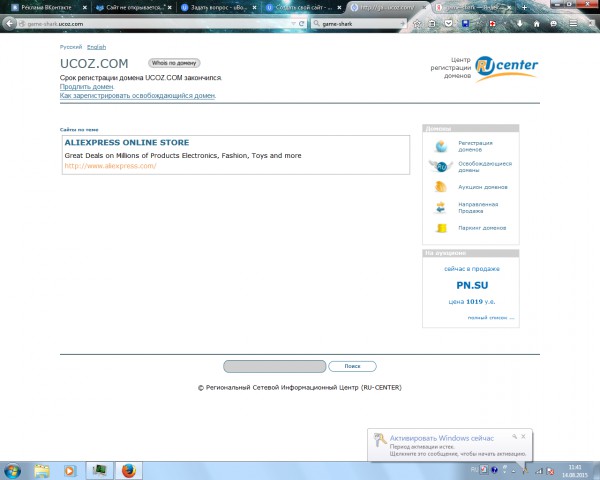This screenshot has width=600, height=480.
Task: Show hidden tray icons arrow
Action: [x=514, y=470]
